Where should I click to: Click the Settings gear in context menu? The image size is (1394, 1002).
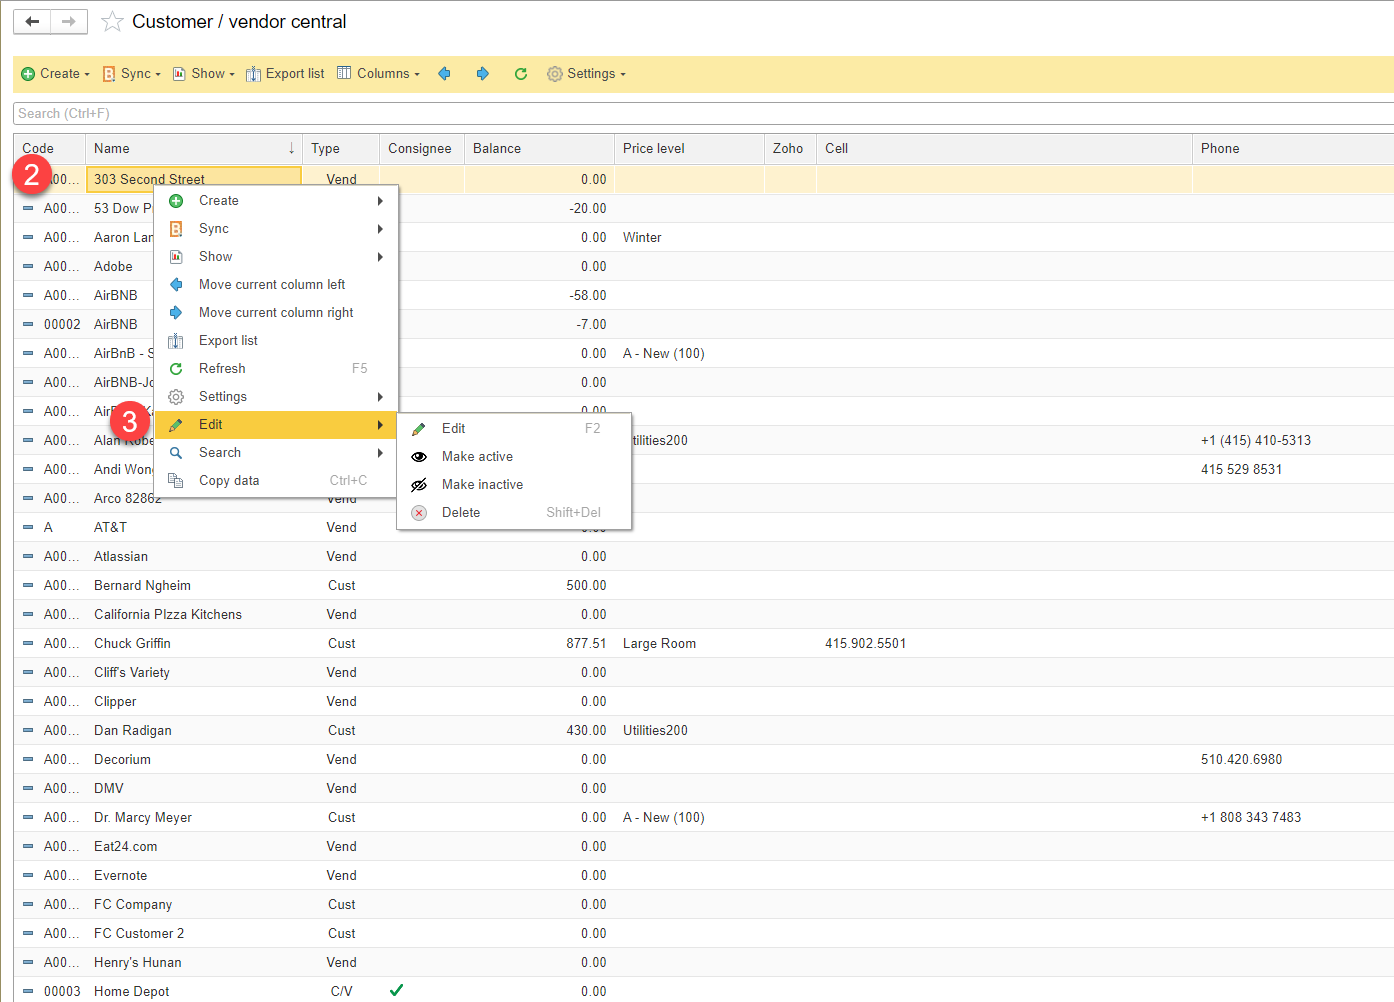point(176,397)
